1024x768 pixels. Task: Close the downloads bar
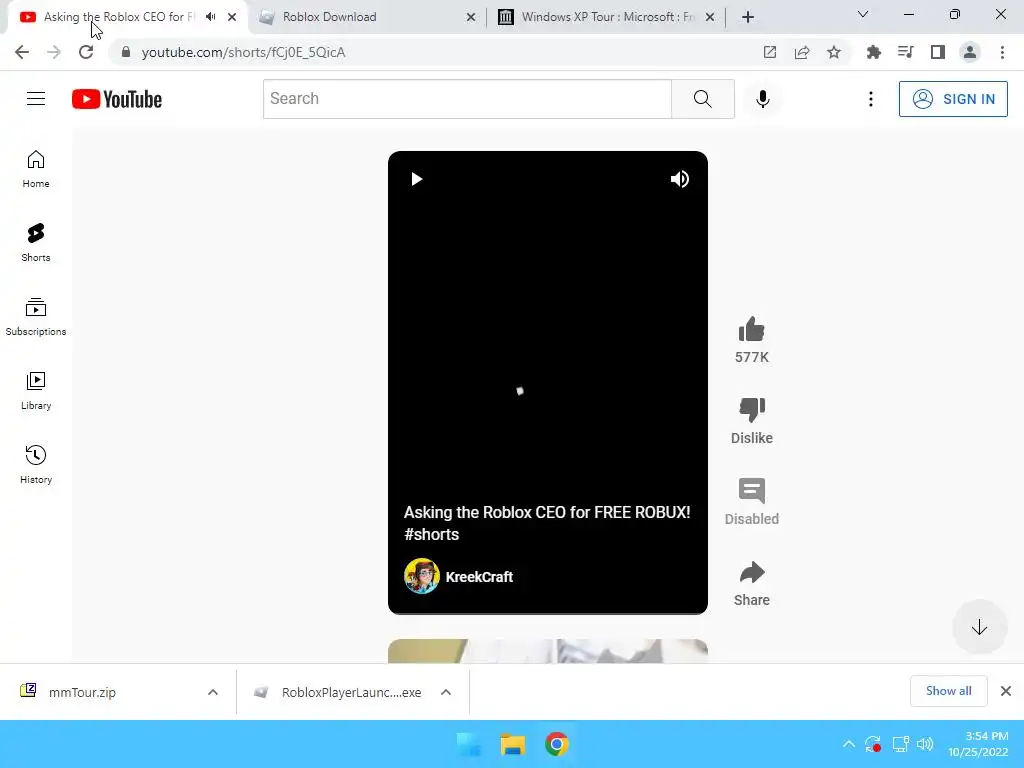click(x=1006, y=691)
